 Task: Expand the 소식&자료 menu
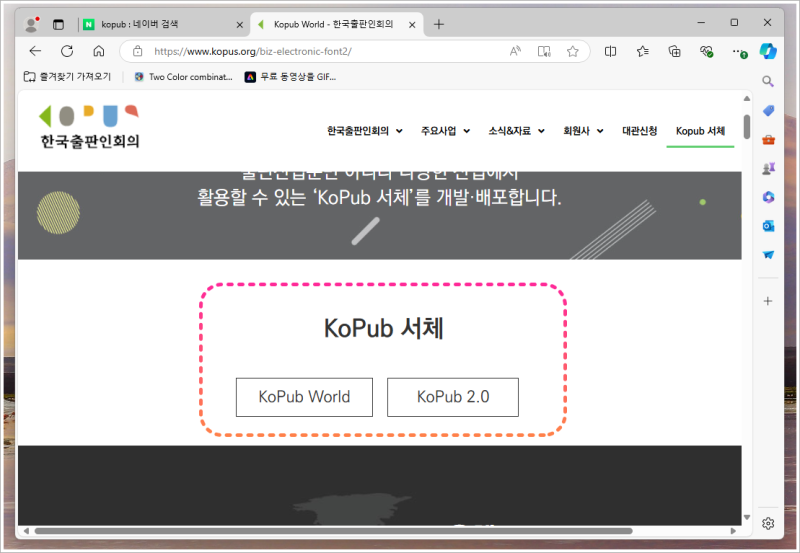point(516,131)
